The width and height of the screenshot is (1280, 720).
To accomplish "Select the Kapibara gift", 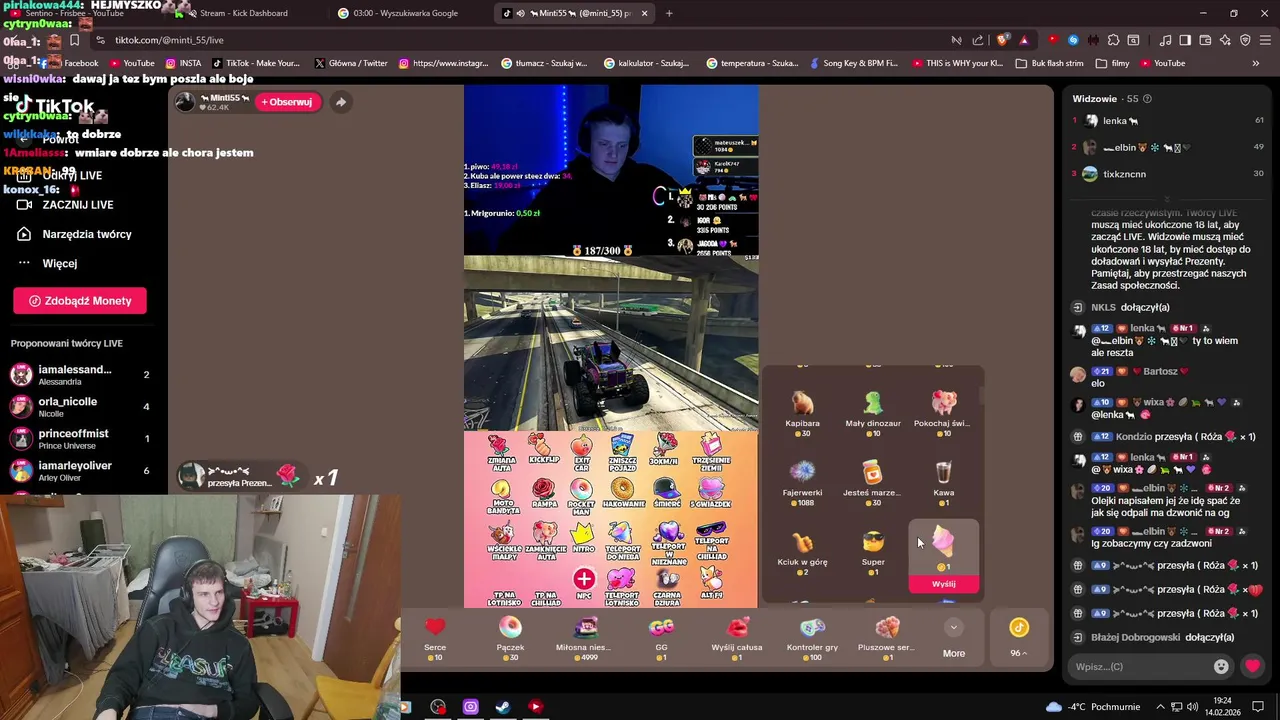I will coord(802,412).
